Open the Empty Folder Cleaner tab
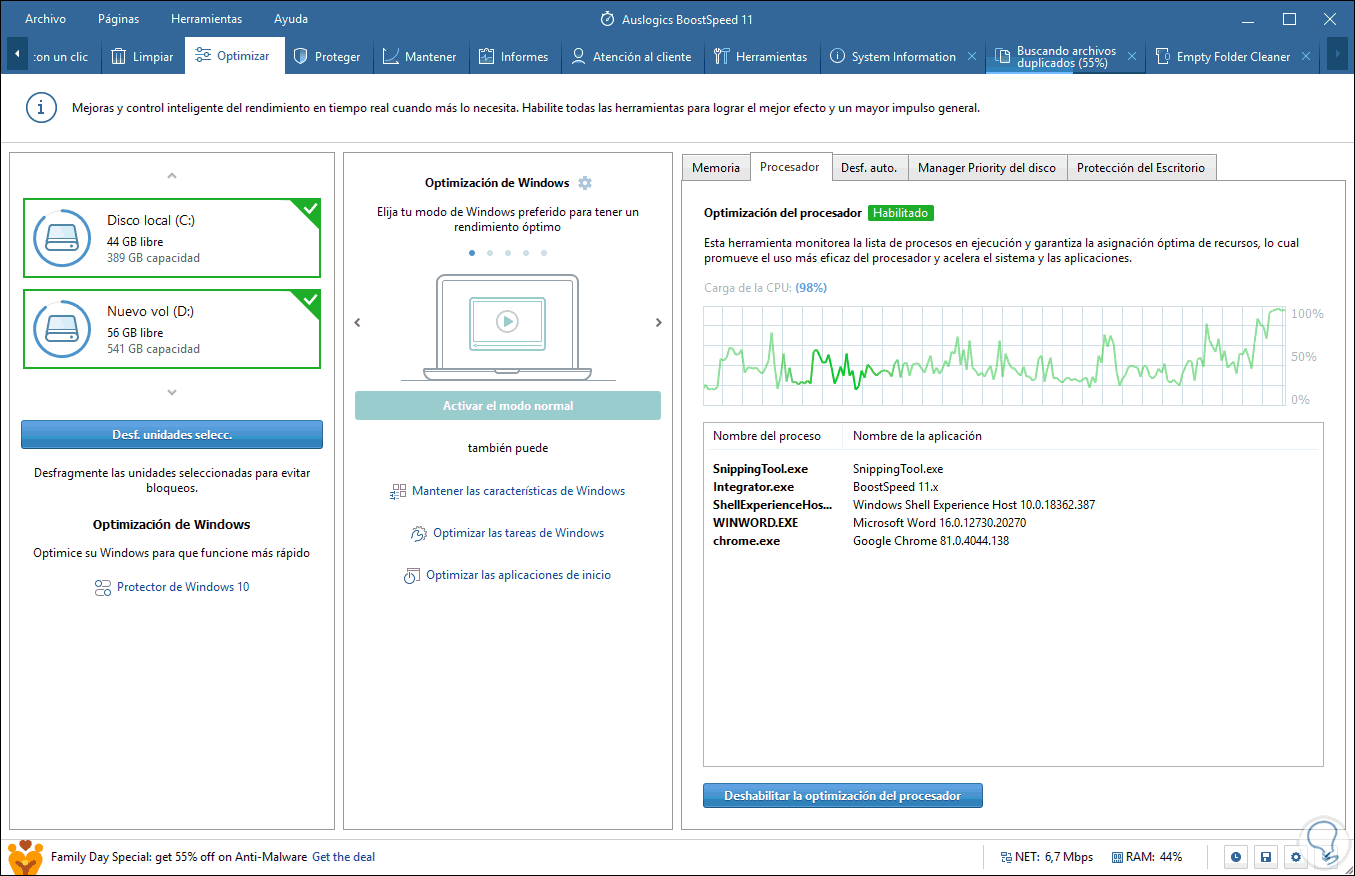This screenshot has width=1355, height=876. tap(1222, 57)
